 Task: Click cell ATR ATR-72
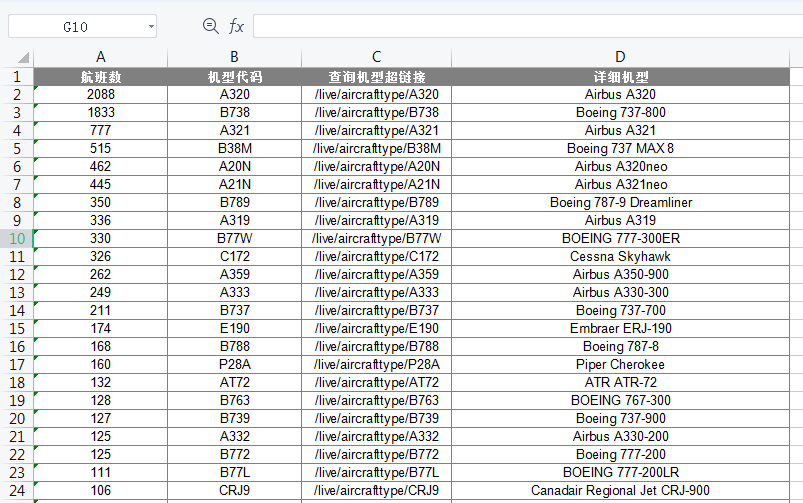(x=620, y=383)
